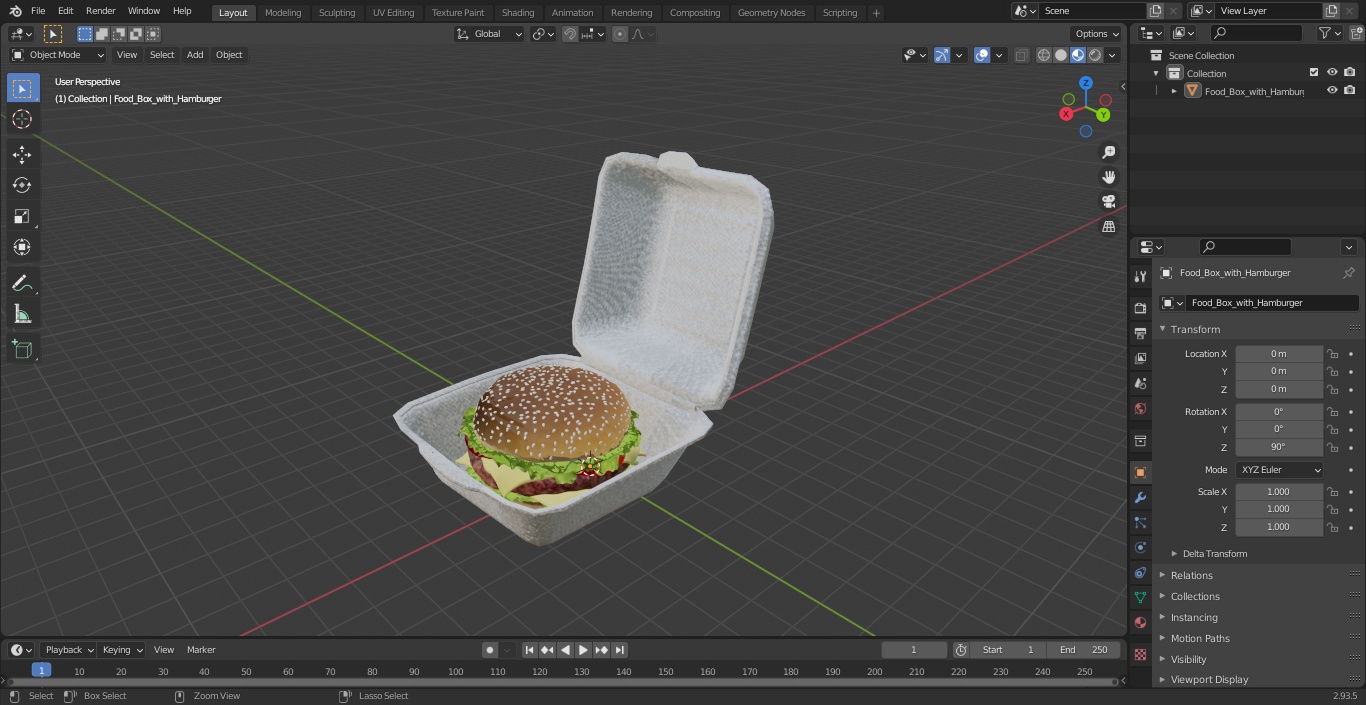Switch to the UV Editing workspace tab
Image resolution: width=1366 pixels, height=705 pixels.
393,12
